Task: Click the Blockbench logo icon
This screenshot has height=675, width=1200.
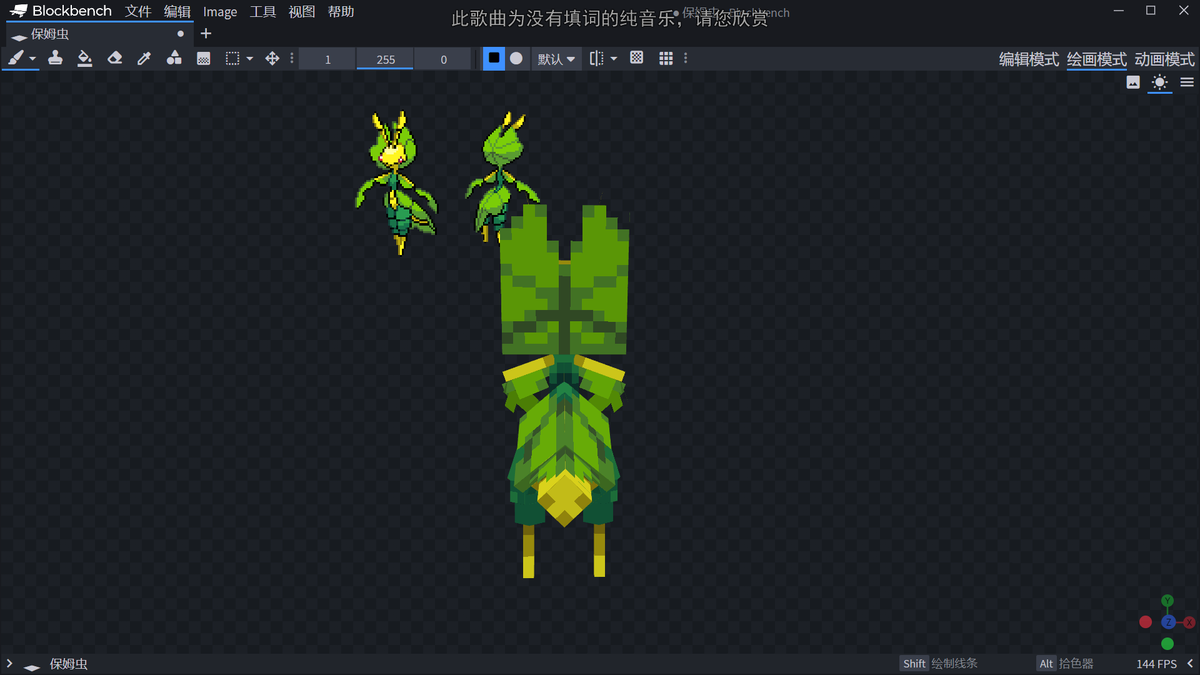Action: [x=18, y=12]
